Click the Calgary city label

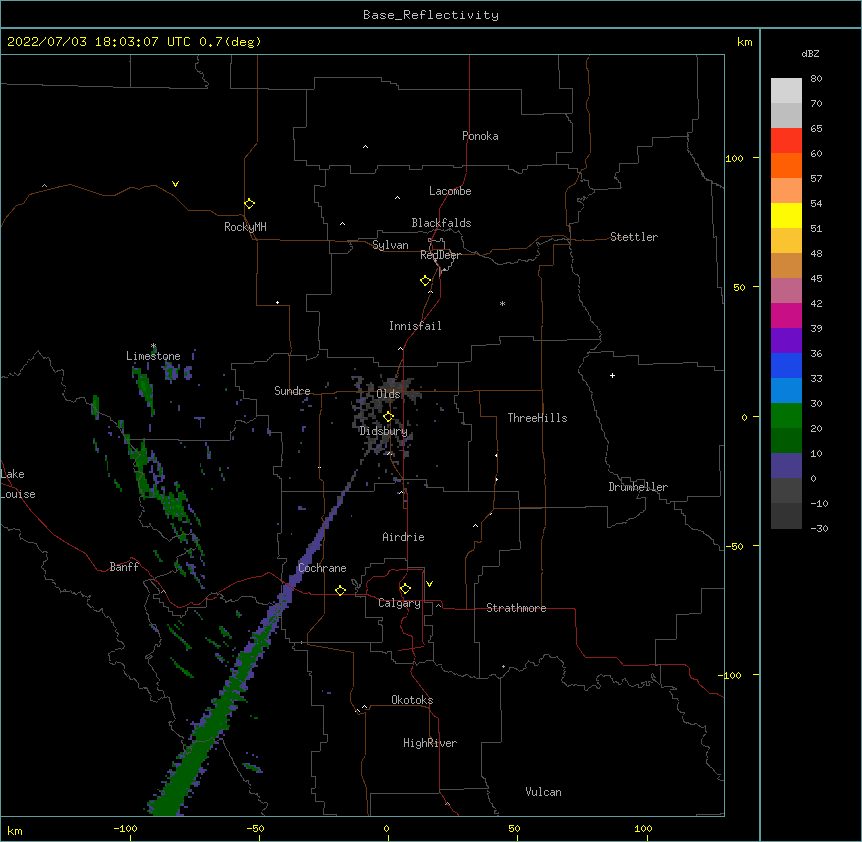(x=399, y=603)
